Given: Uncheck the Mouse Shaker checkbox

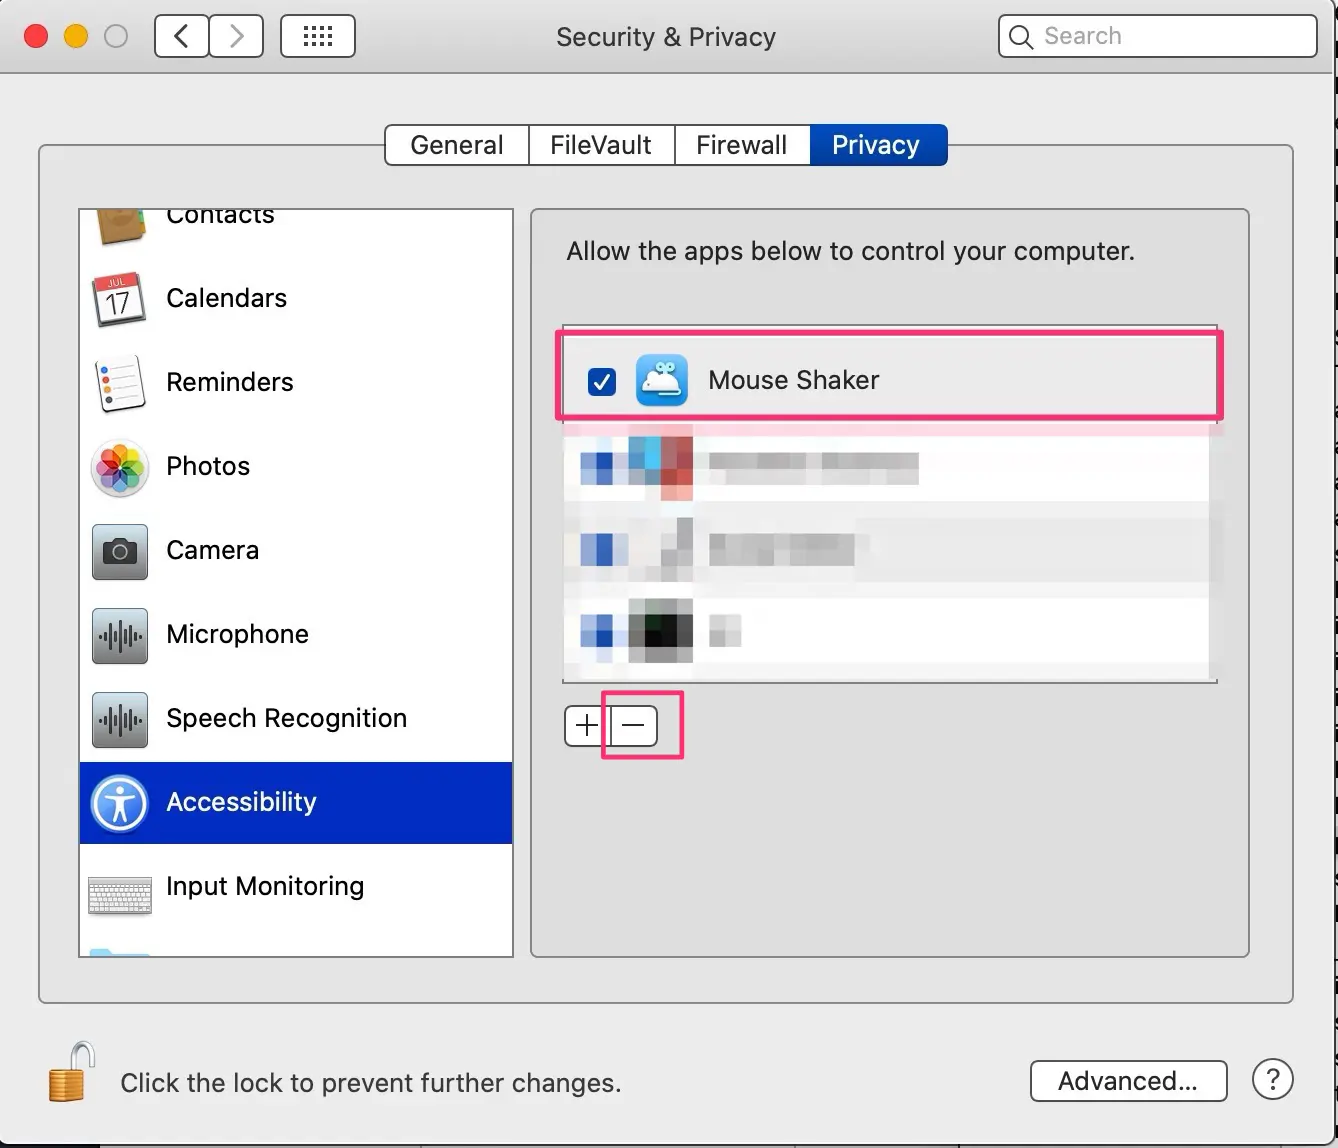Looking at the screenshot, I should click(602, 381).
